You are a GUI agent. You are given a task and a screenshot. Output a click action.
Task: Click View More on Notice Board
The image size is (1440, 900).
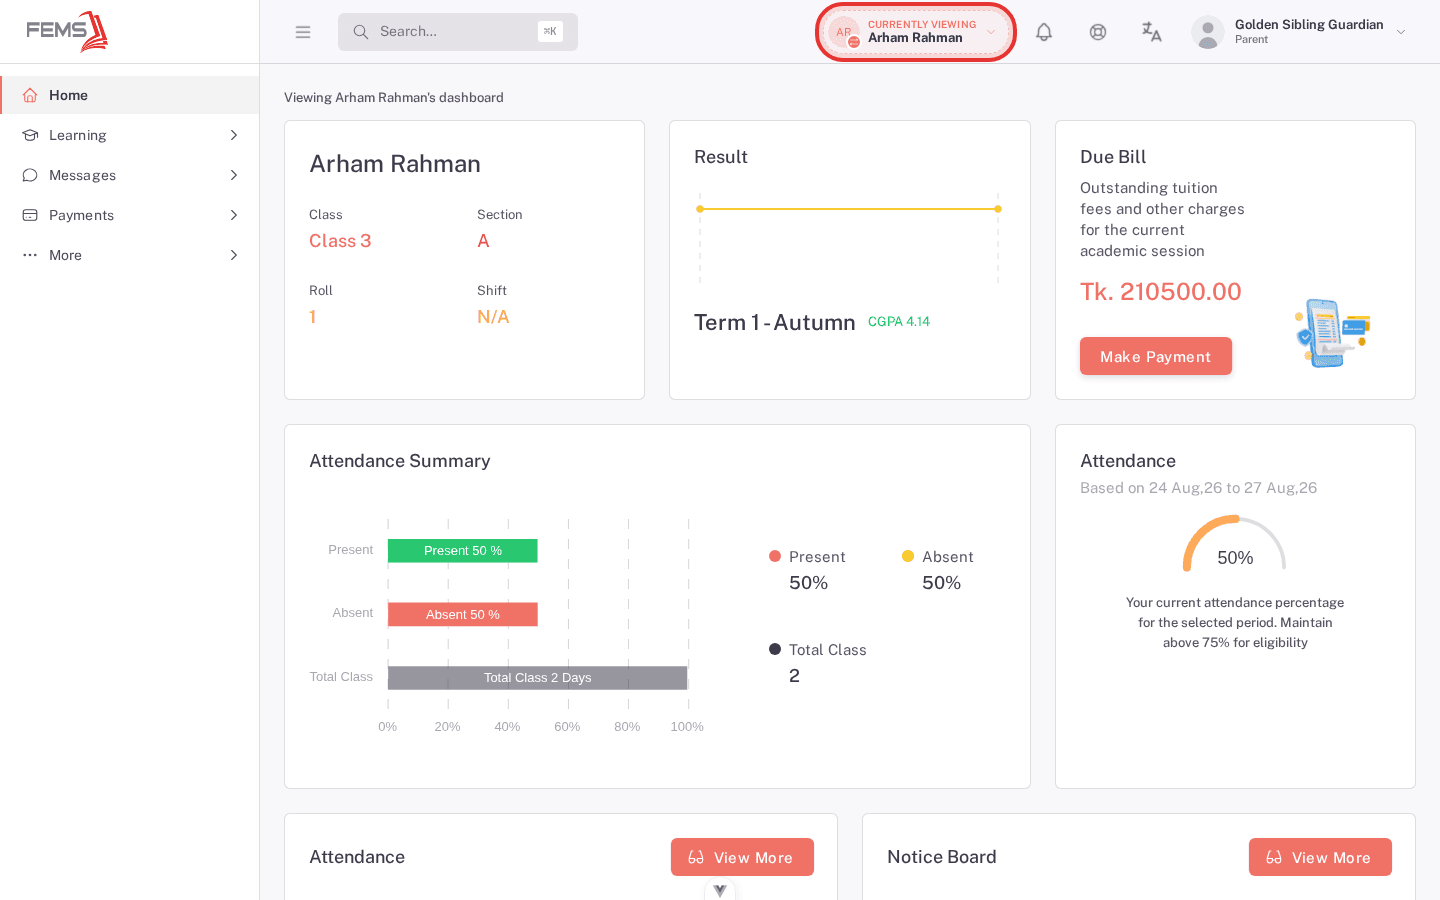click(1320, 857)
